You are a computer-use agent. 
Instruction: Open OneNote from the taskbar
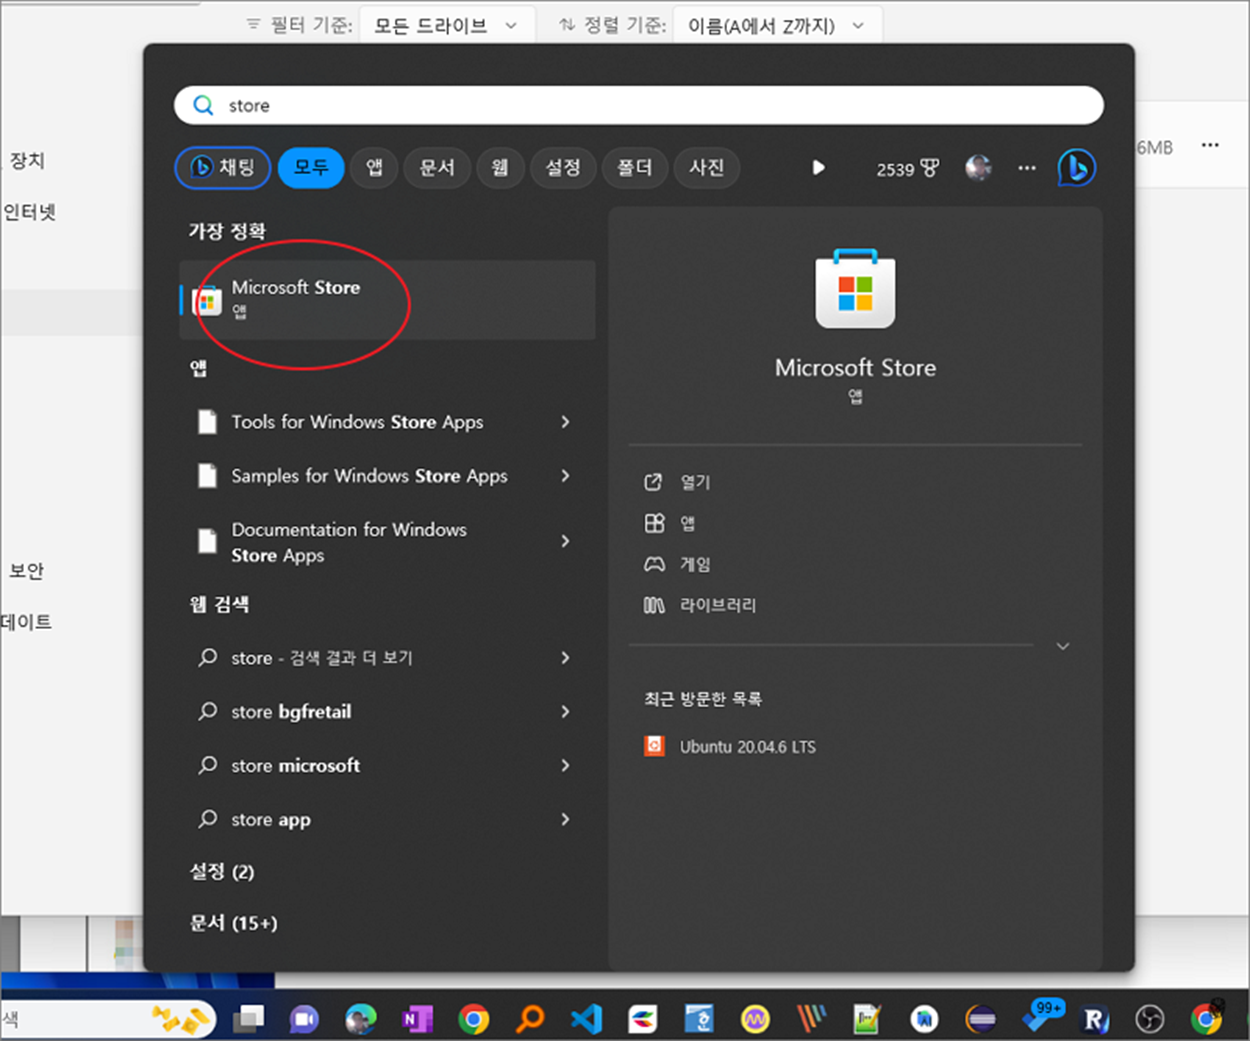[417, 1019]
